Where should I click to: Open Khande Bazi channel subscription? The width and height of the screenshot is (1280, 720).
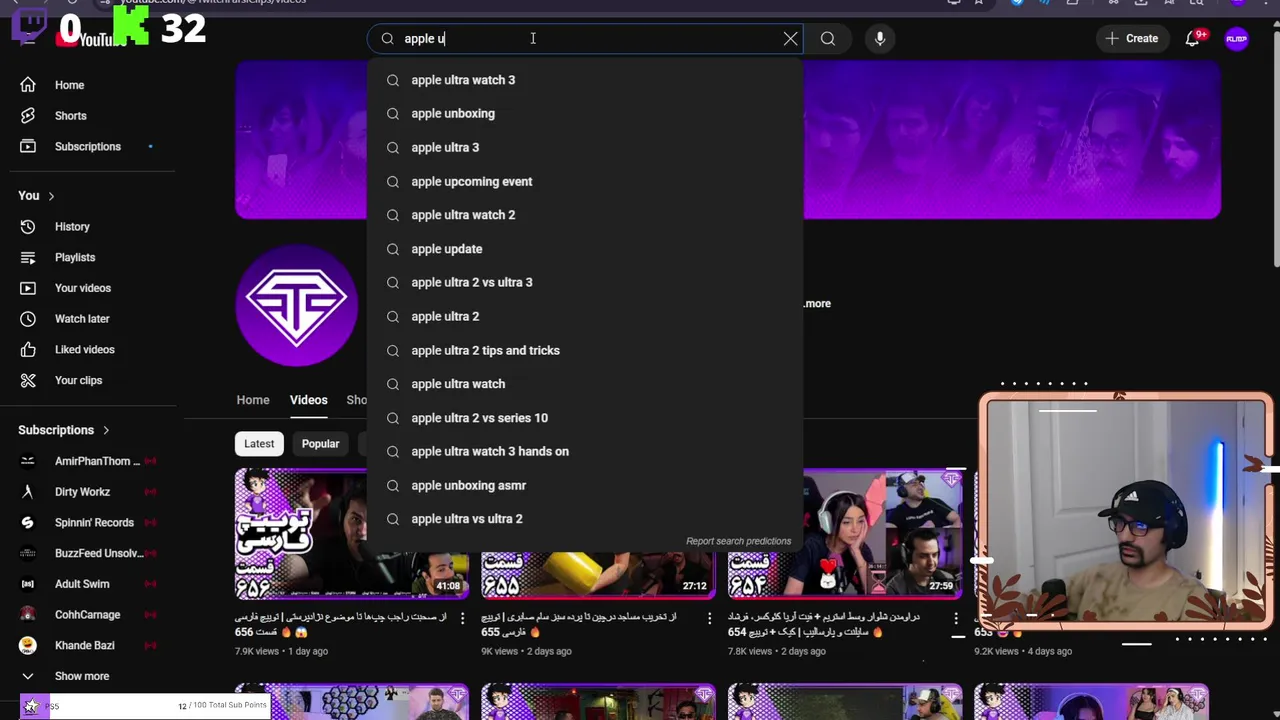click(x=88, y=646)
